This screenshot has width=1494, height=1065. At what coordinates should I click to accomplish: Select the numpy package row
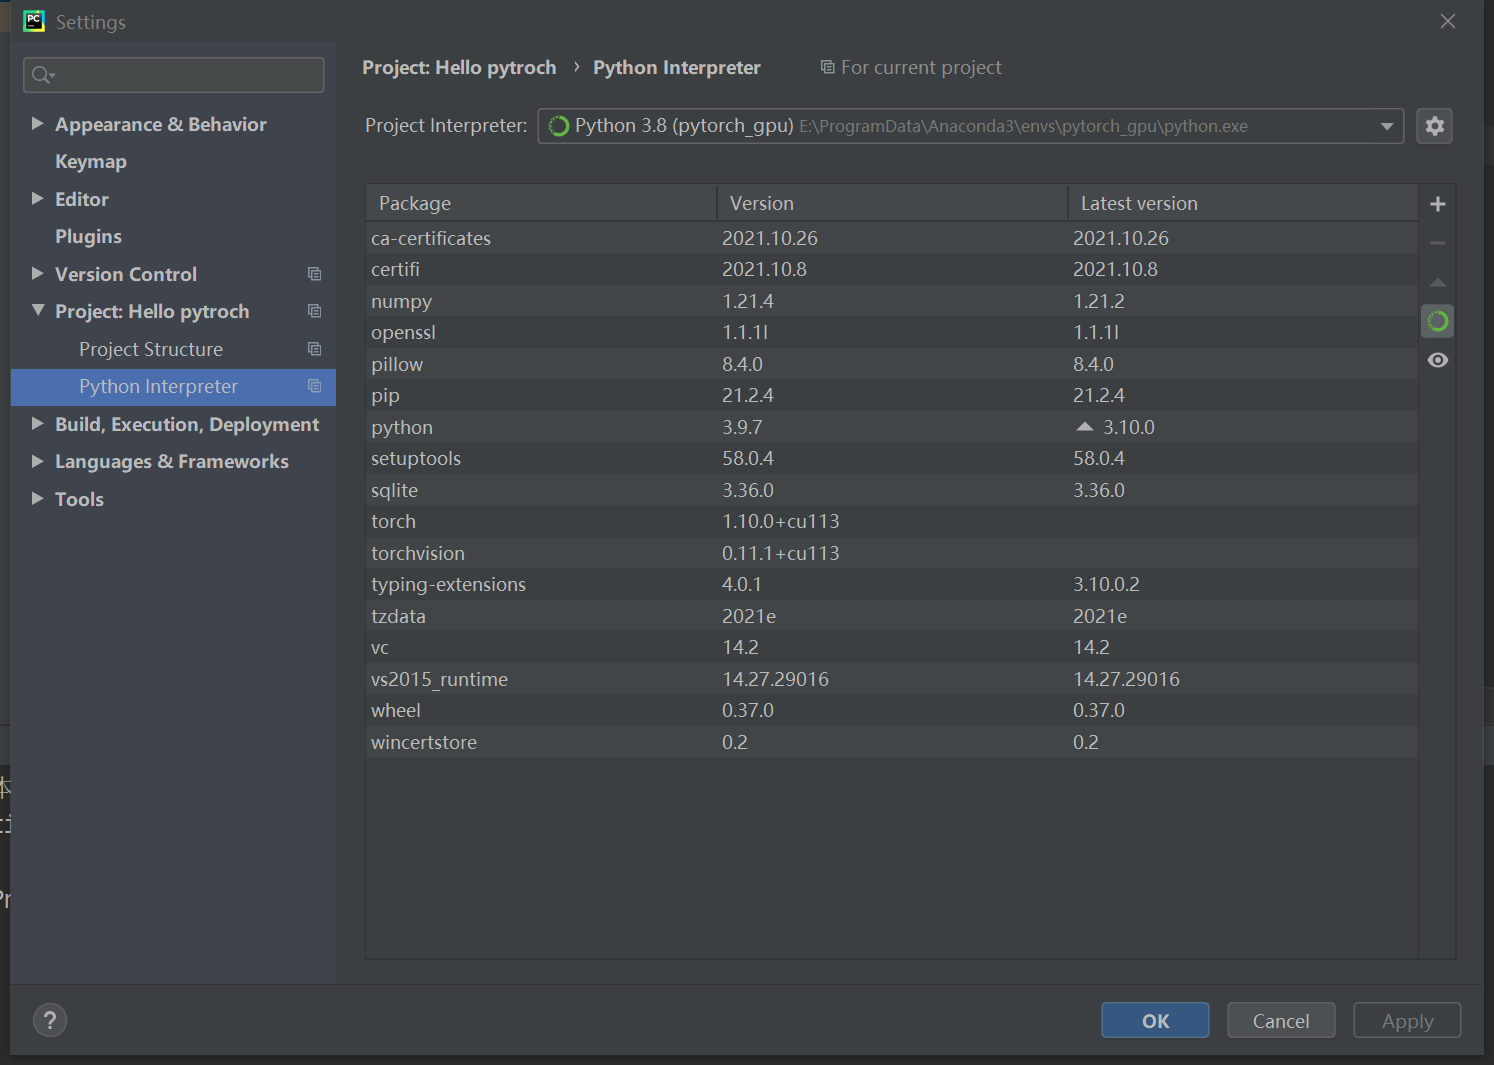(x=892, y=301)
